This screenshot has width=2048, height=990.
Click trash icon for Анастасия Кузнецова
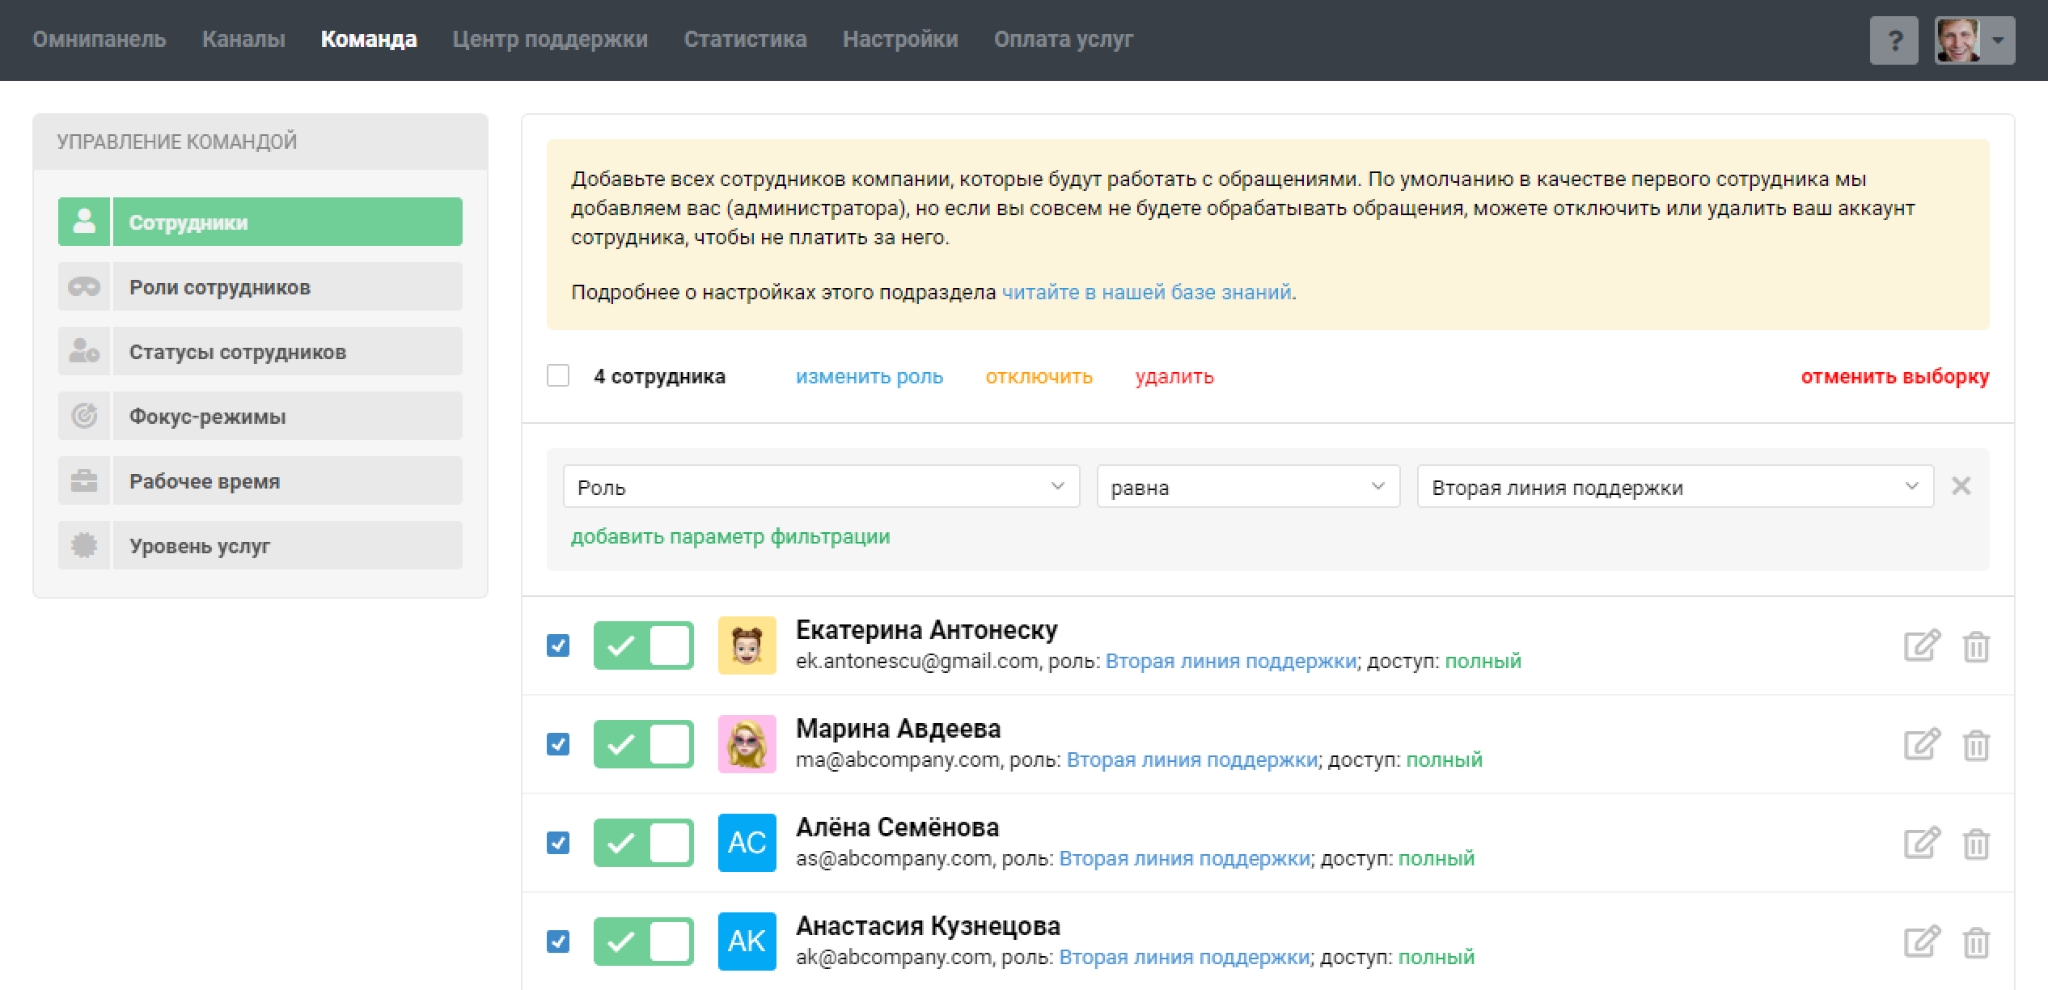pos(1975,942)
